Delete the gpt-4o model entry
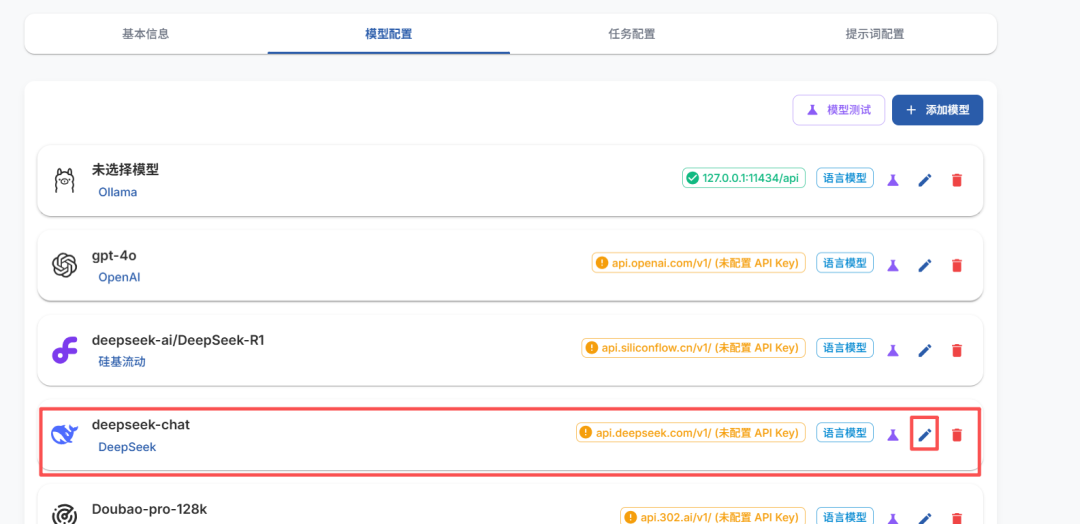 tap(957, 265)
